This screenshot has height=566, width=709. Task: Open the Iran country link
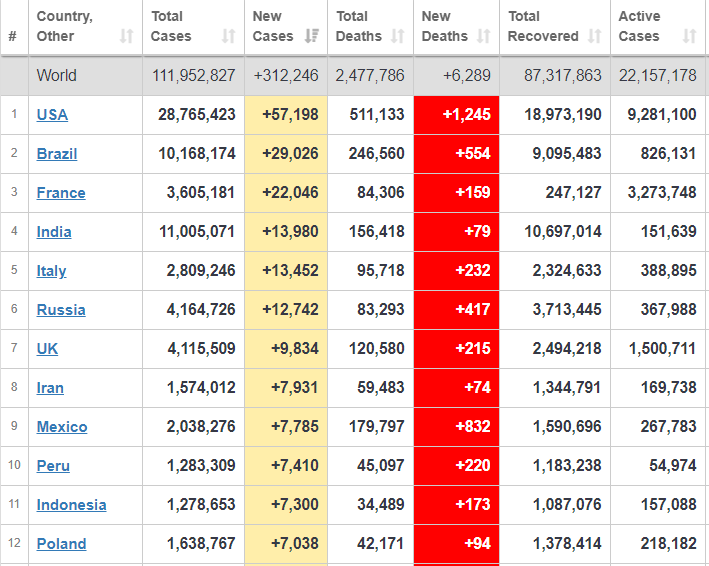50,388
